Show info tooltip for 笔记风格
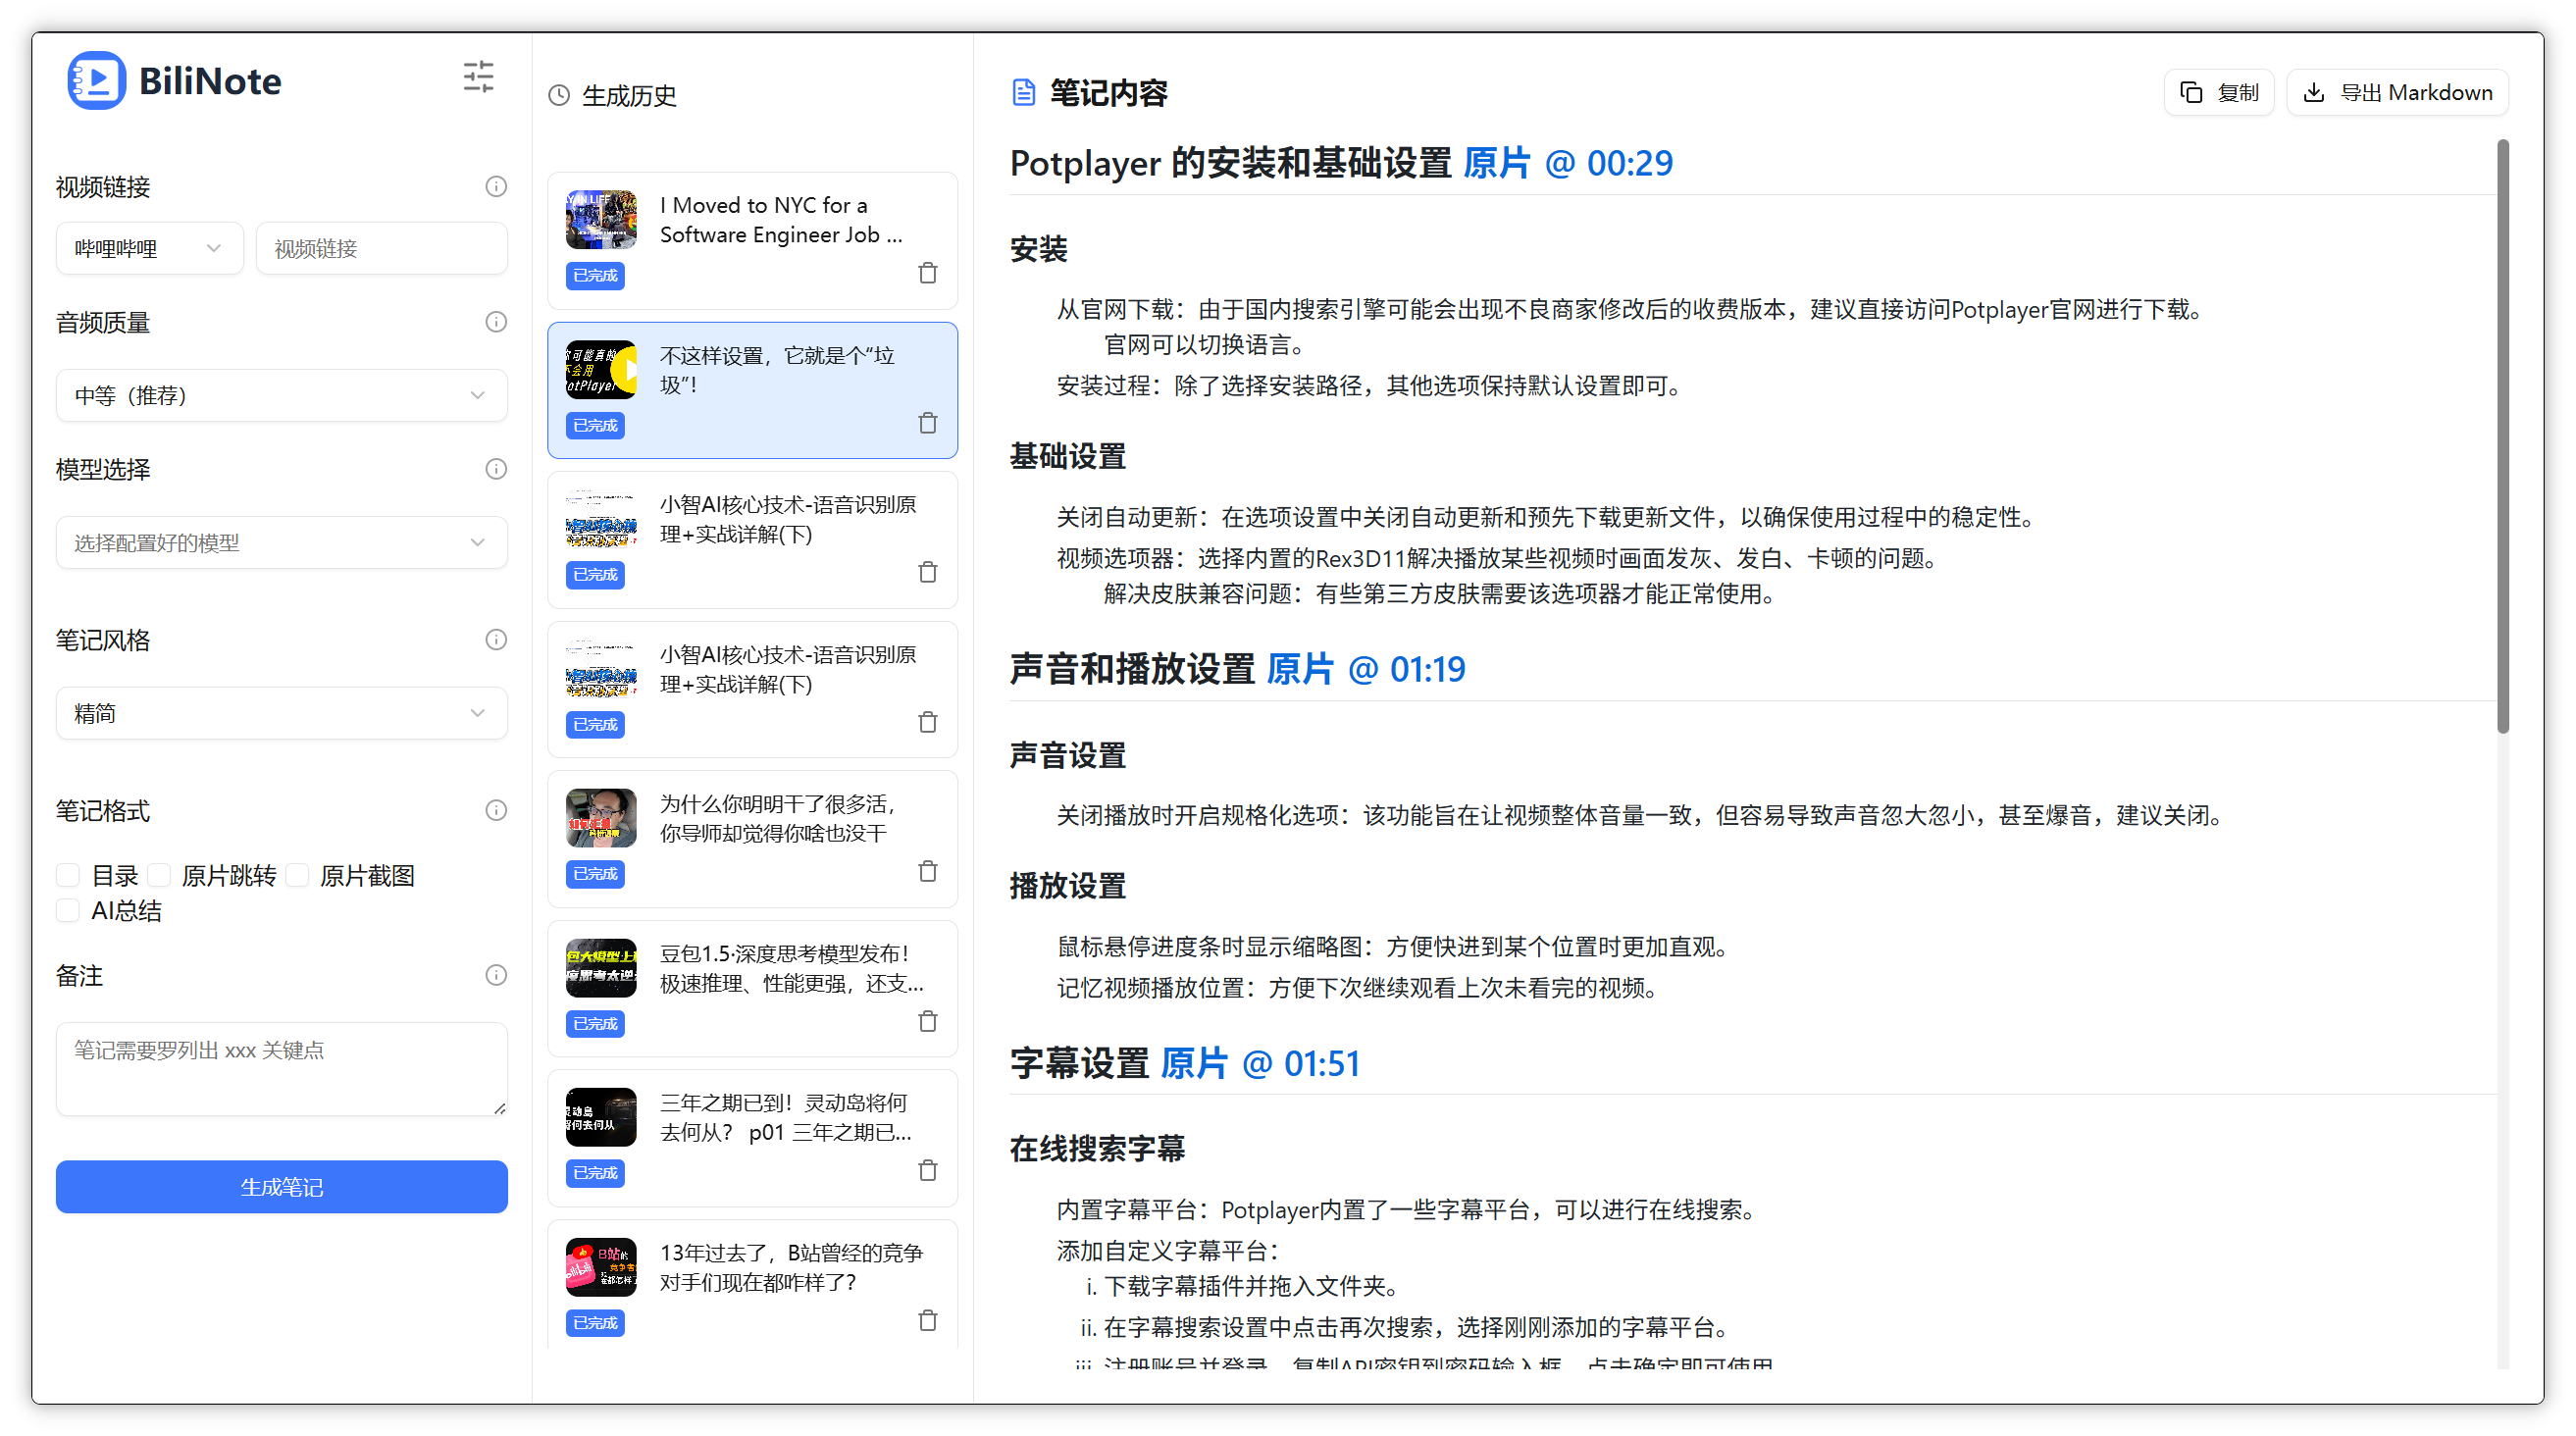The width and height of the screenshot is (2576, 1436). click(496, 640)
